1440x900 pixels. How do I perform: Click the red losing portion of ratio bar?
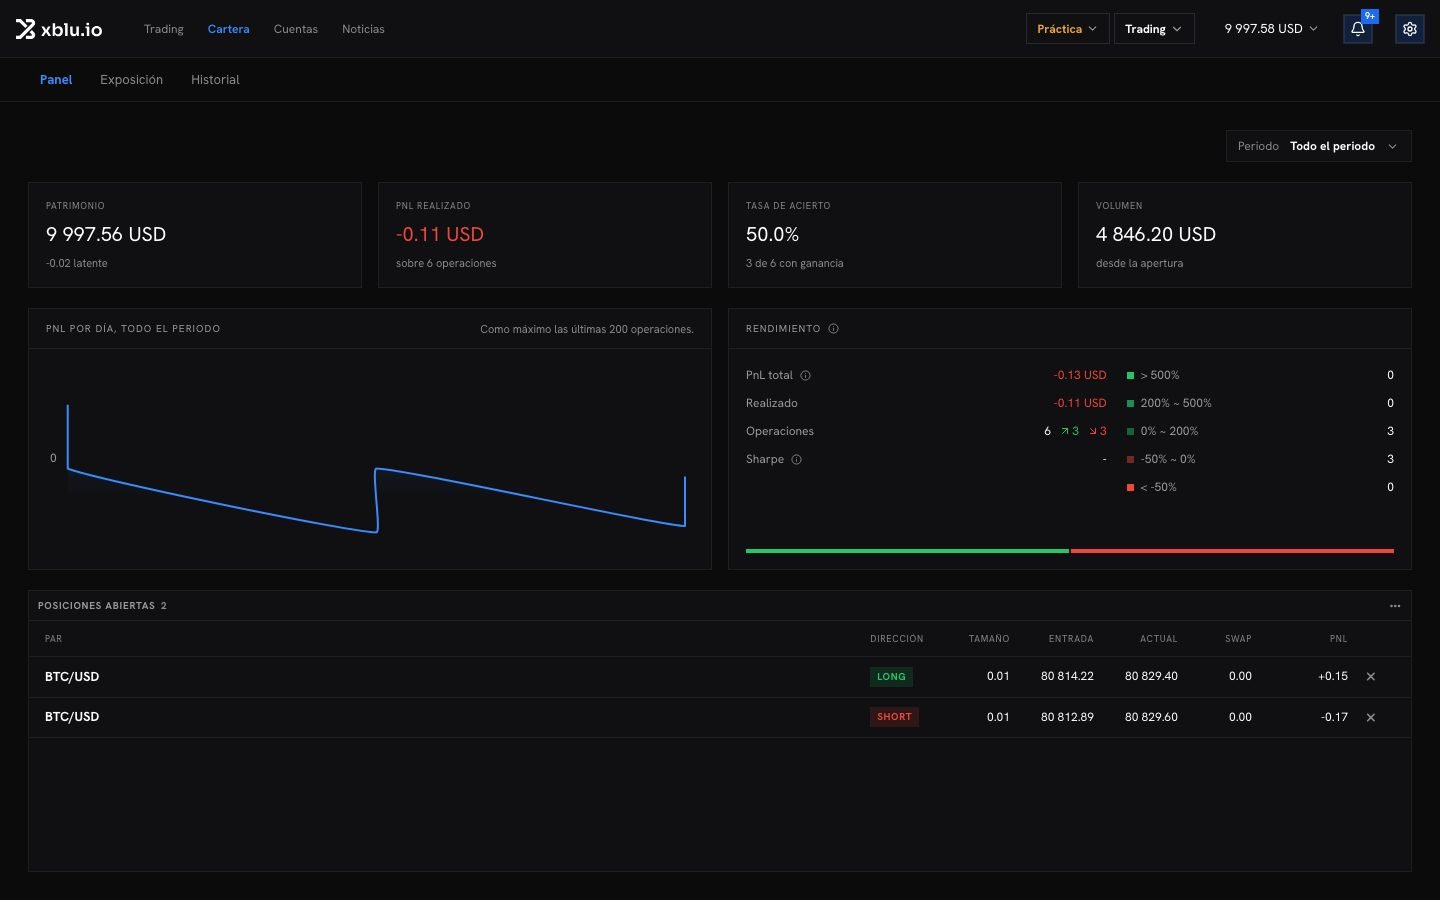point(1232,551)
